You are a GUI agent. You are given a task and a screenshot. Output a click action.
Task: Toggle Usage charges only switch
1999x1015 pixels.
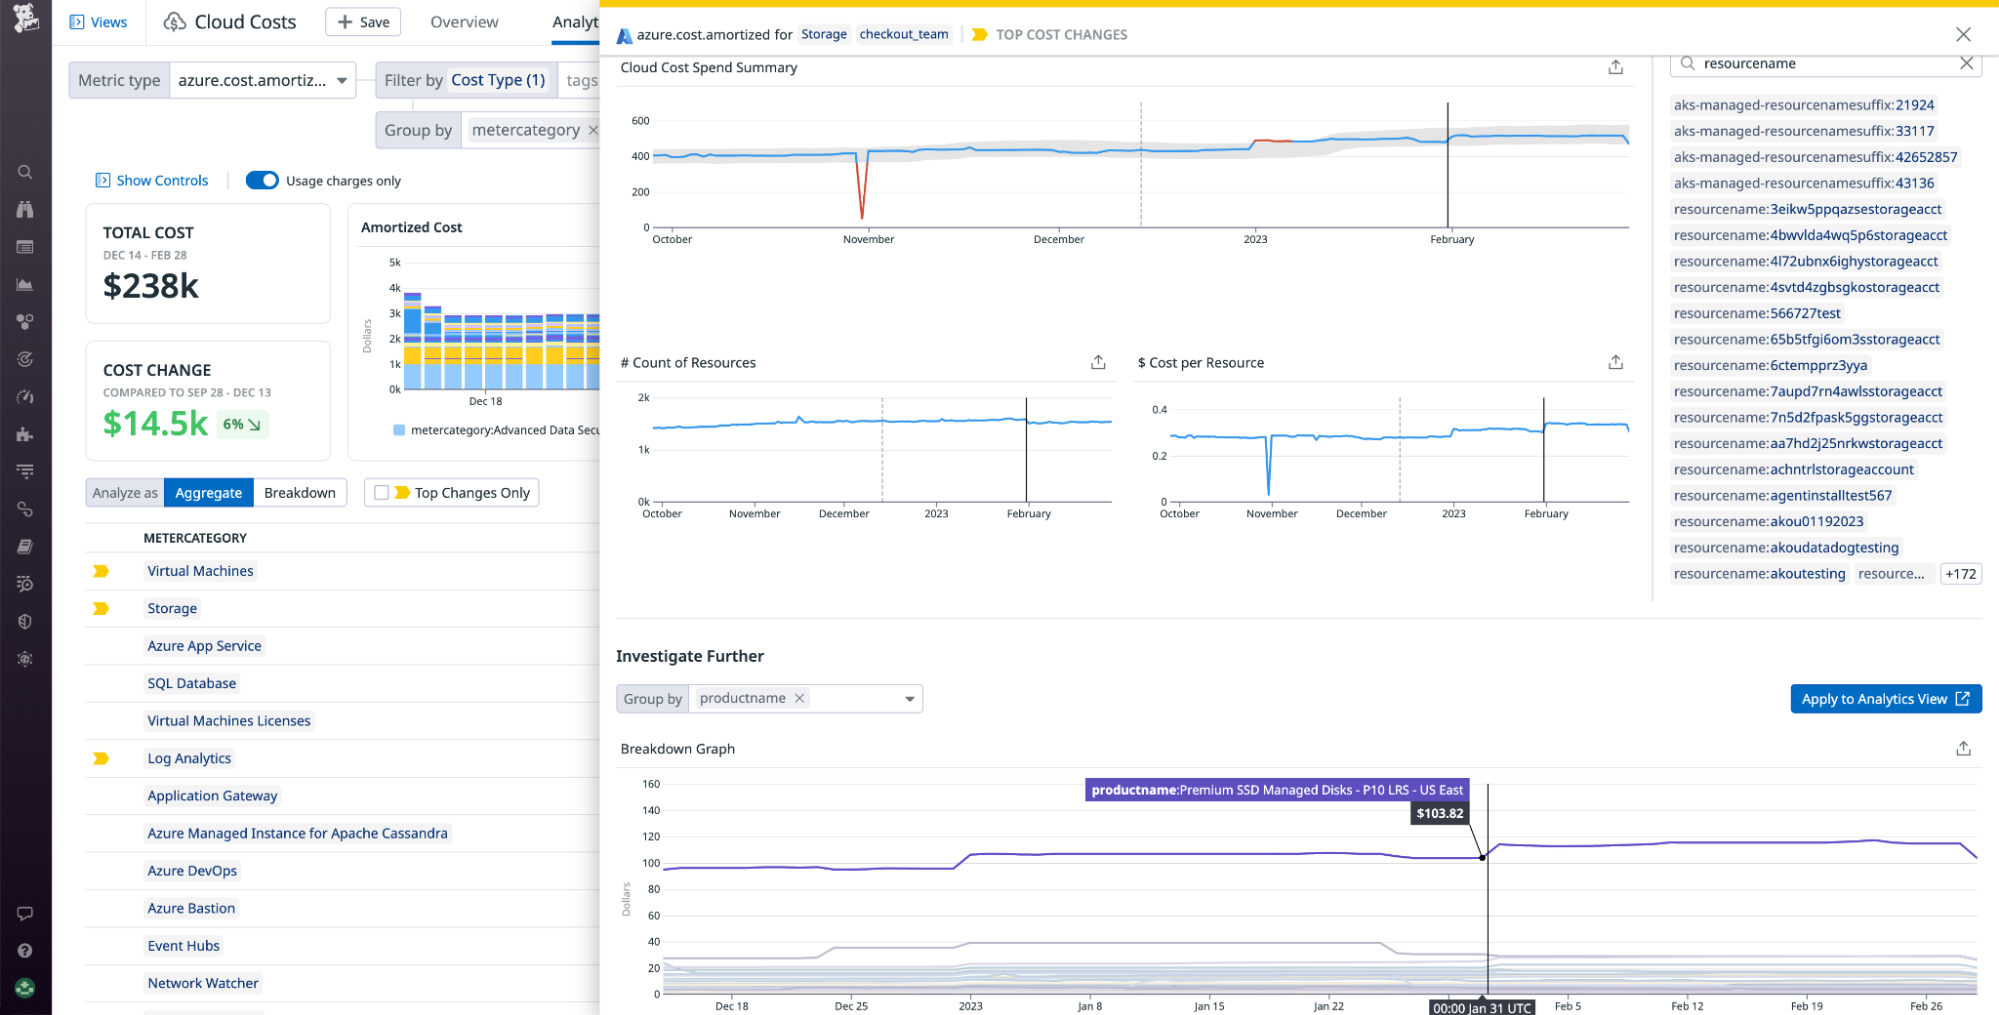coord(262,180)
